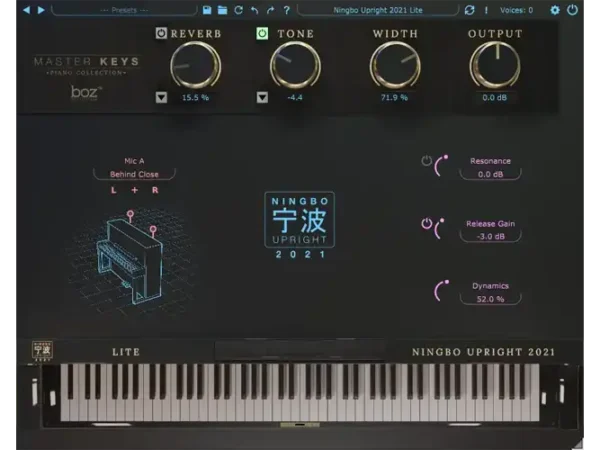Click Width value 71.9 %
Image resolution: width=600 pixels, height=450 pixels.
tap(395, 98)
